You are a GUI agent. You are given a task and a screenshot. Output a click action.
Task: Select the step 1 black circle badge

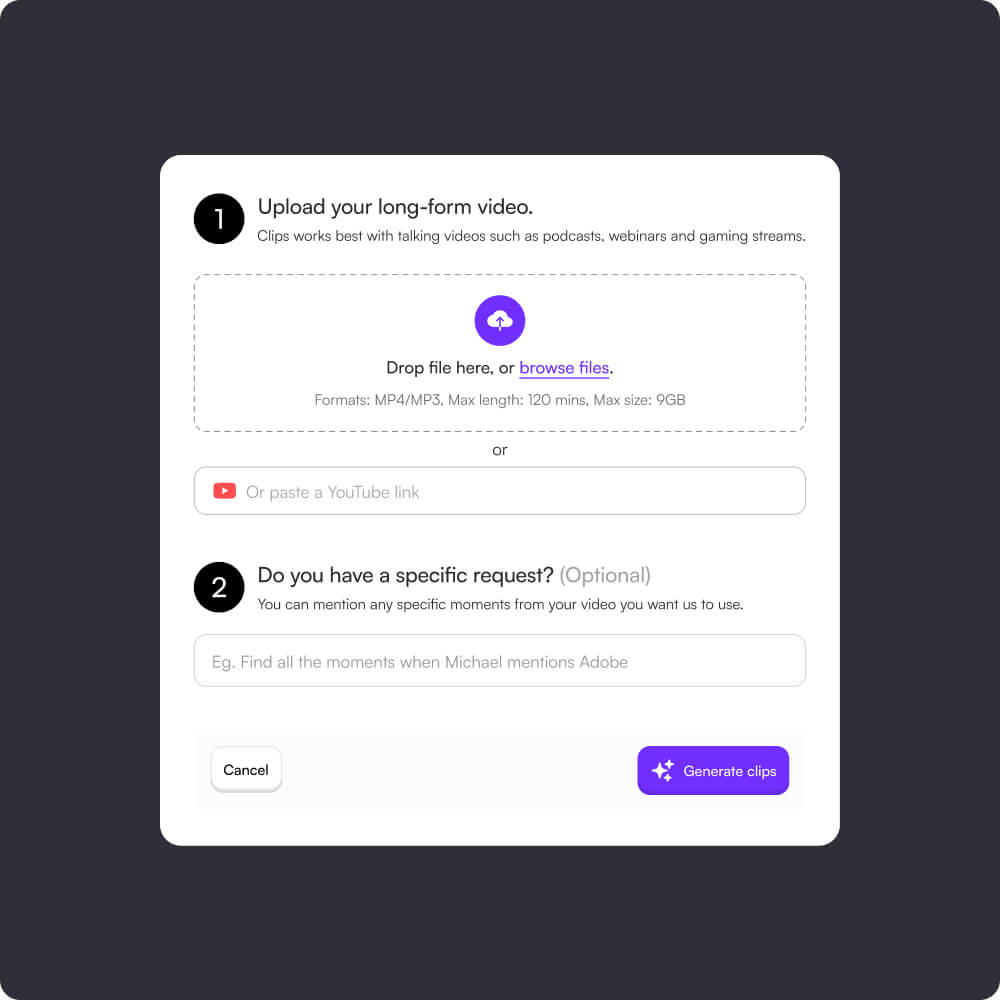pyautogui.click(x=219, y=219)
